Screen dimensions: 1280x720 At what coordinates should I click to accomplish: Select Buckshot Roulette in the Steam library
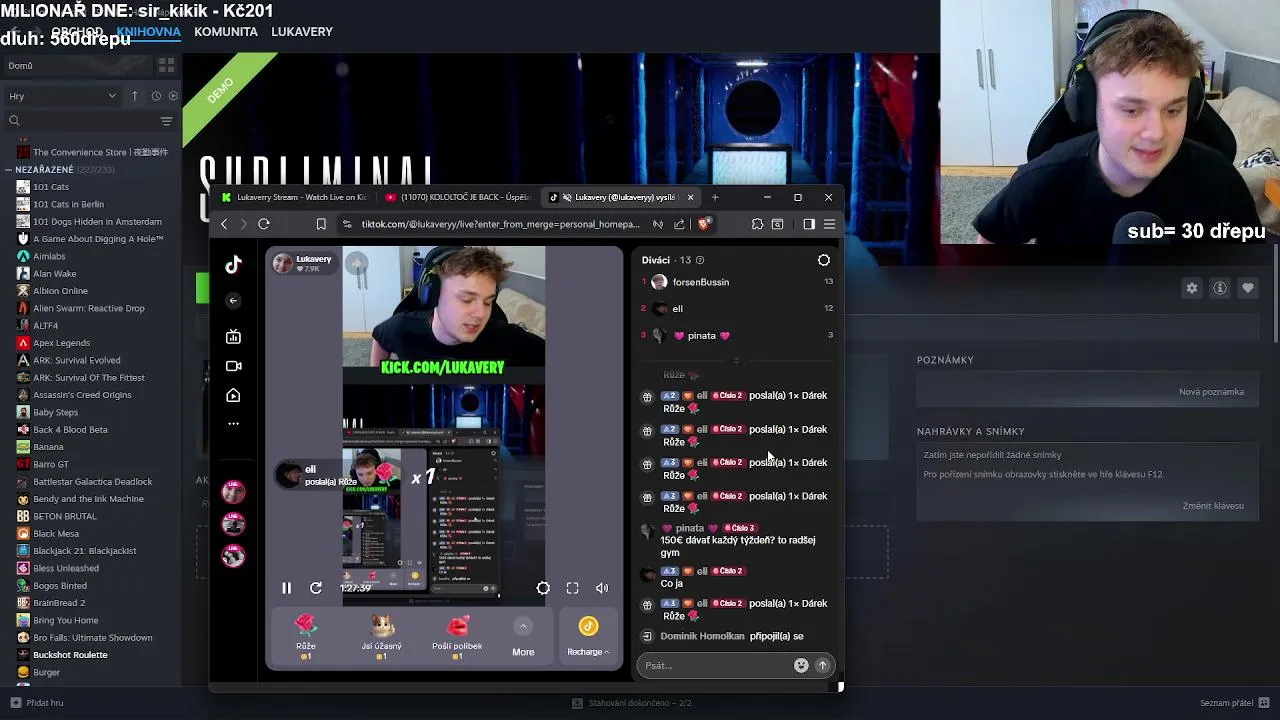(x=70, y=655)
